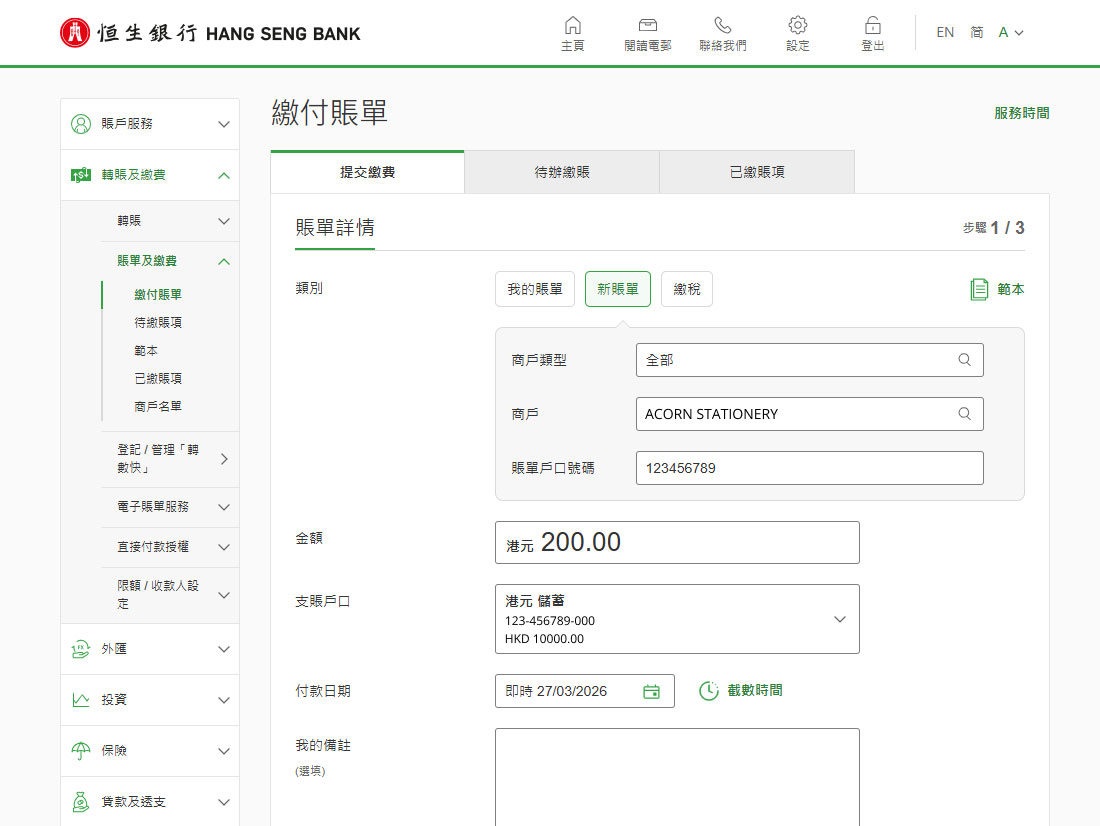Select 繳稅 category option
1100x826 pixels.
(687, 289)
